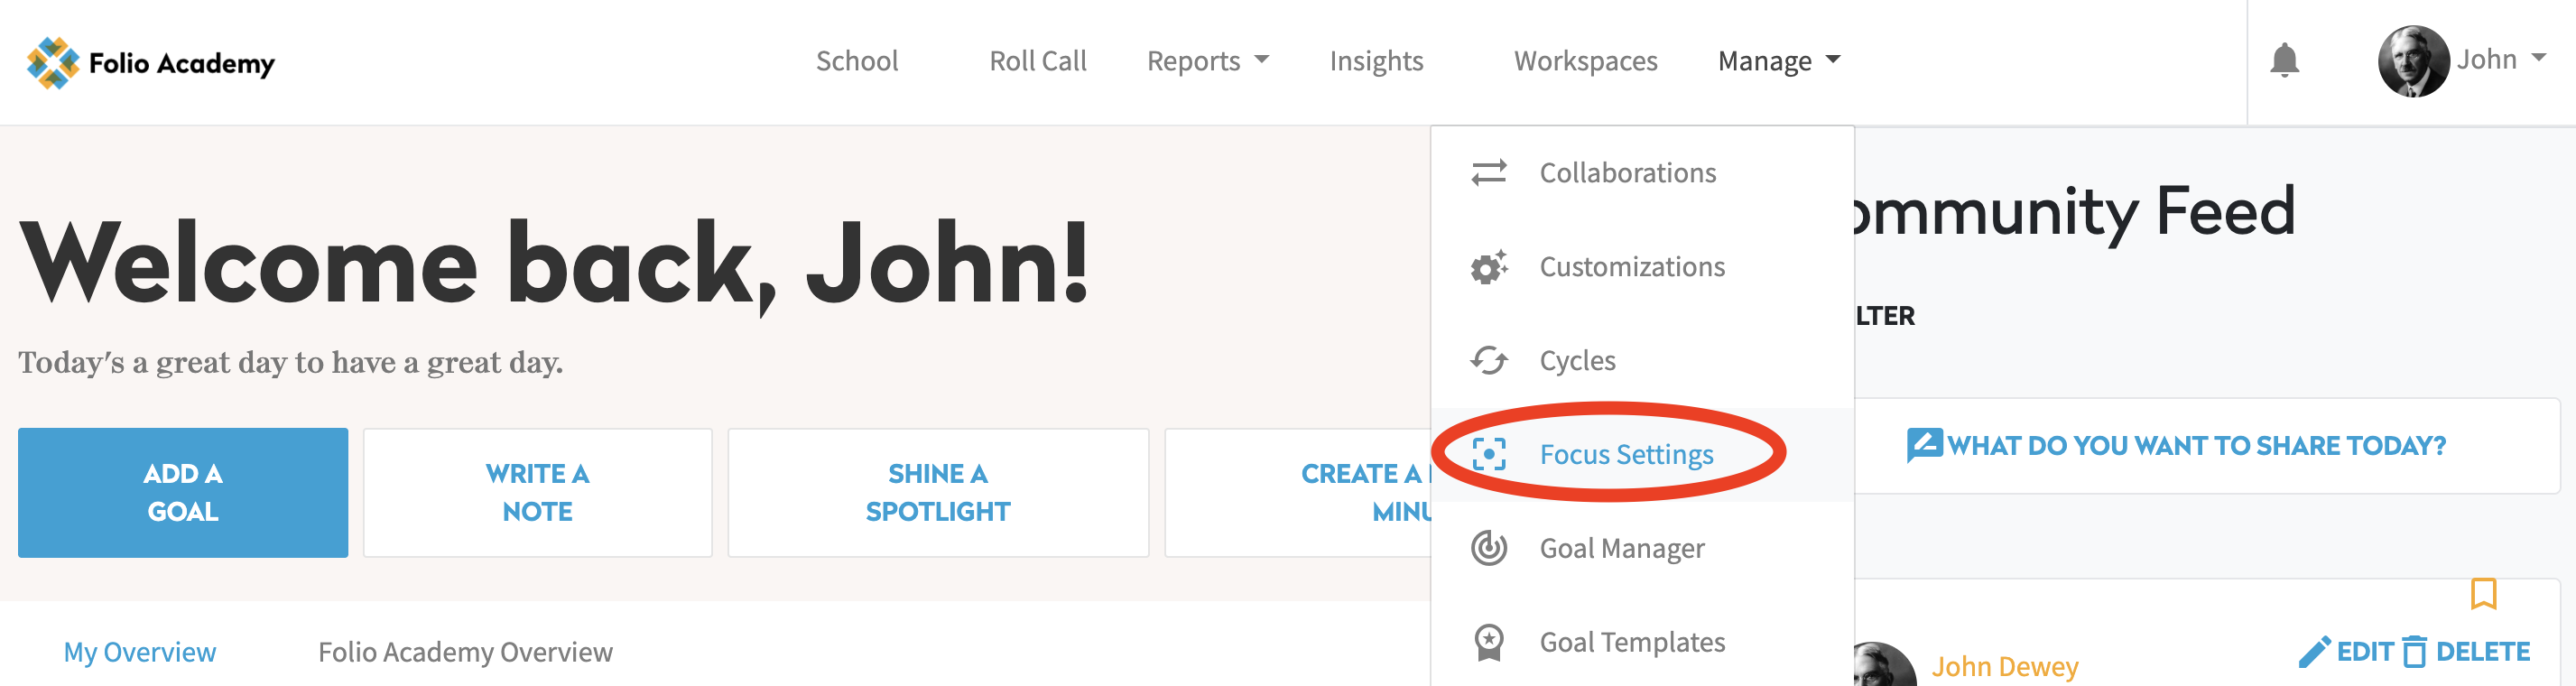
Task: Click the Collaborations arrows icon
Action: coord(1488,173)
